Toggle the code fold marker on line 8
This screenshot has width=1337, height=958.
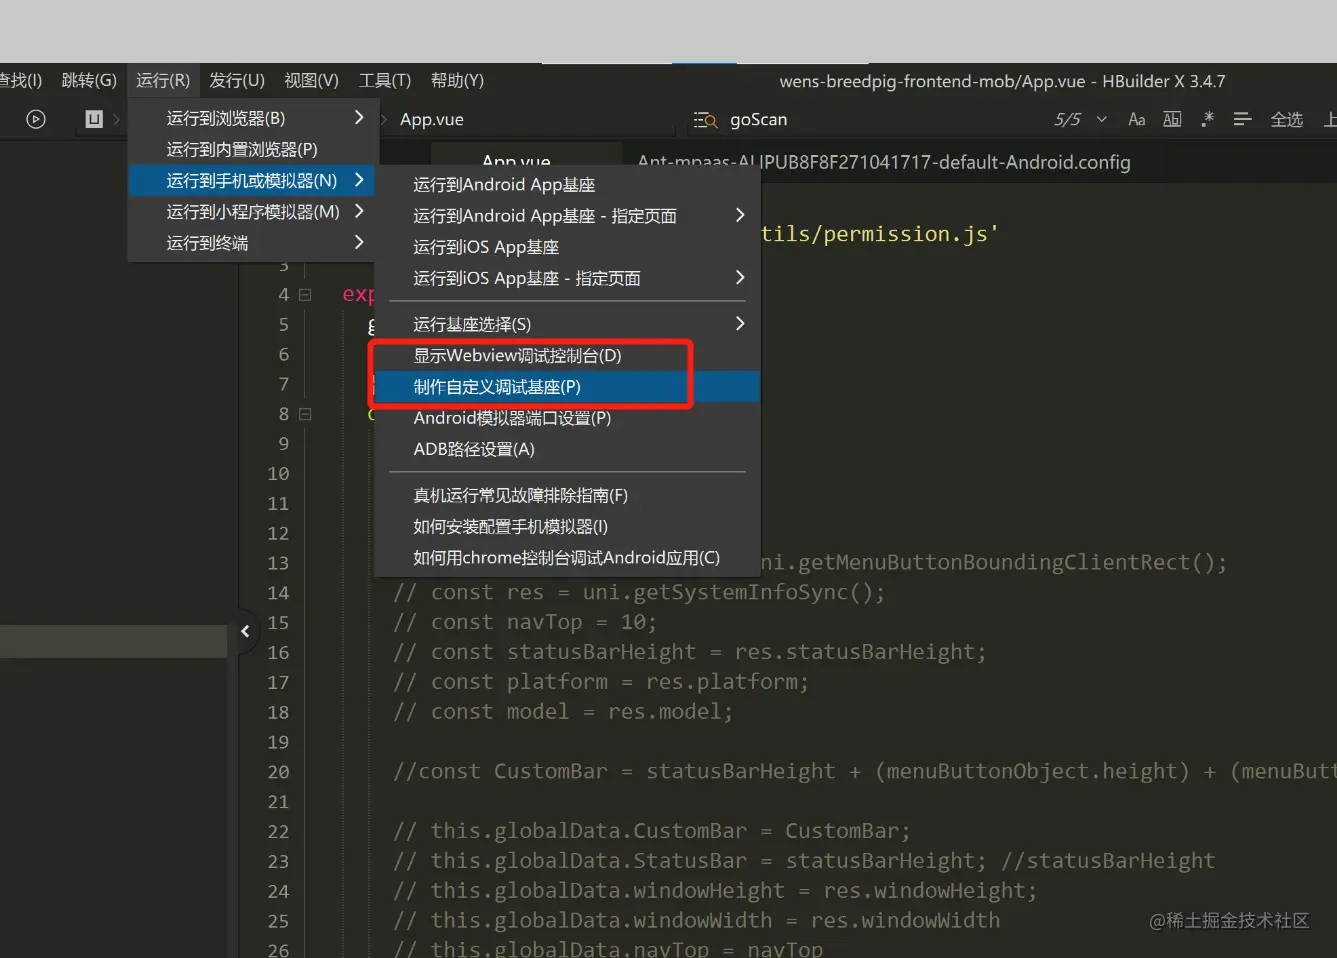click(x=305, y=414)
